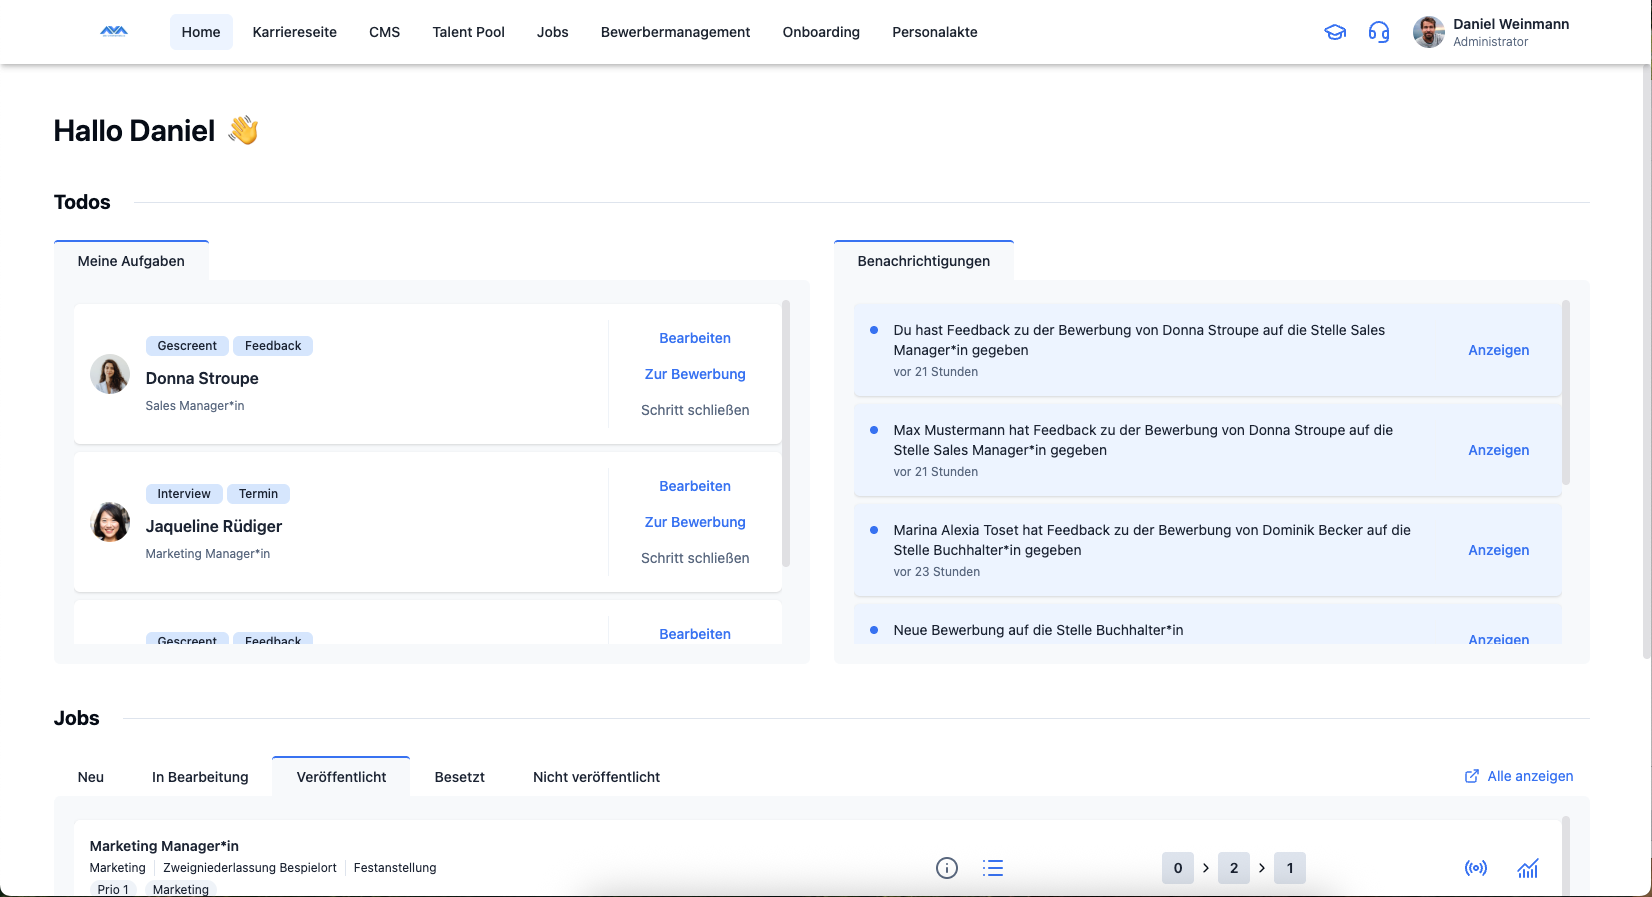
Task: Click the external link icon beside Alle anzeigen
Action: 1472,776
